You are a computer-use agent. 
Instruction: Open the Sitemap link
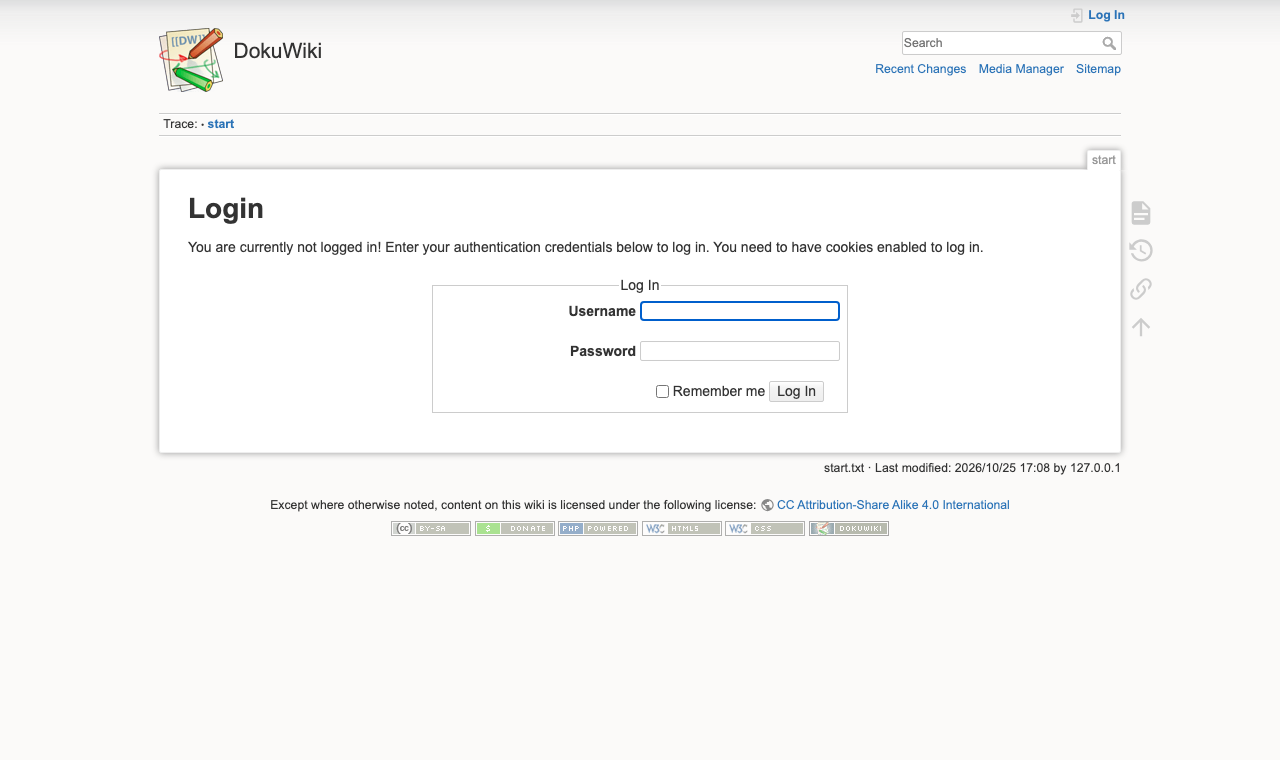[1098, 69]
